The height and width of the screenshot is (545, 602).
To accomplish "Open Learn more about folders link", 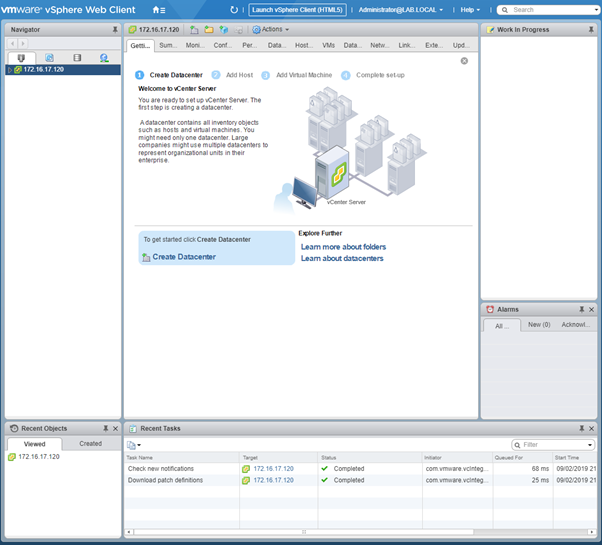I will 343,247.
